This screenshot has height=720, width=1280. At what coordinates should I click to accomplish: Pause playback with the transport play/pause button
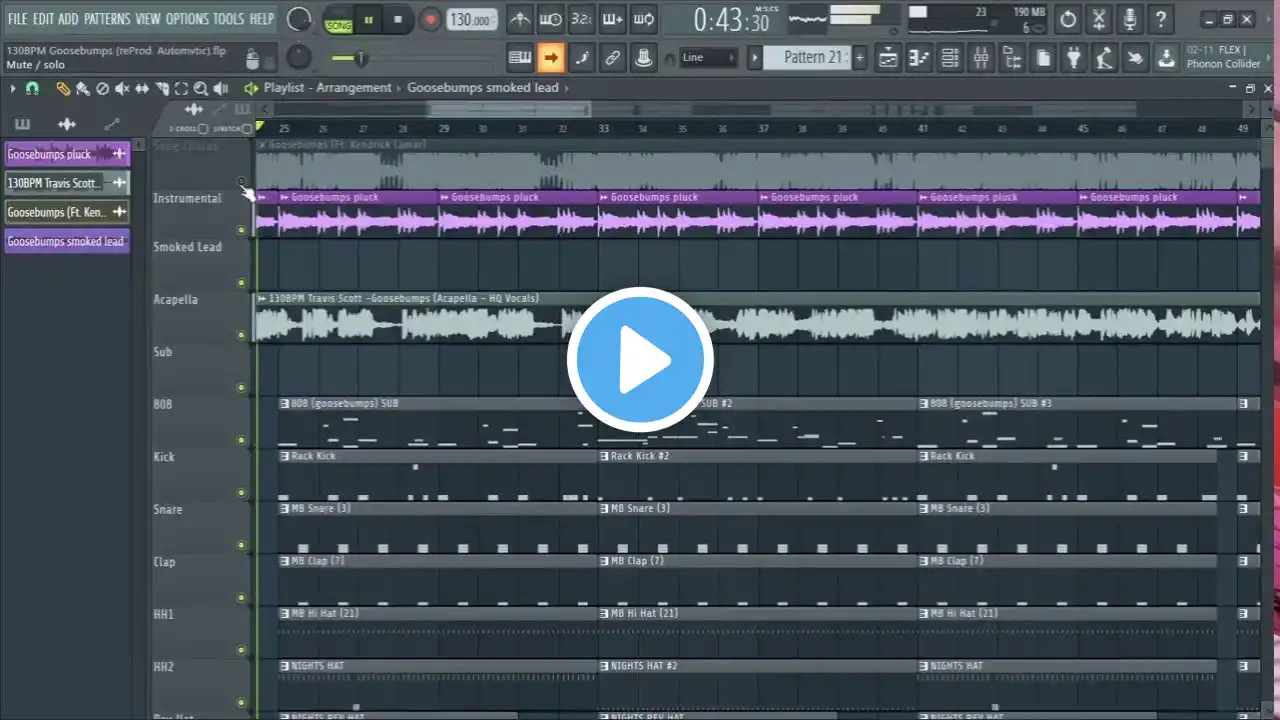(368, 19)
